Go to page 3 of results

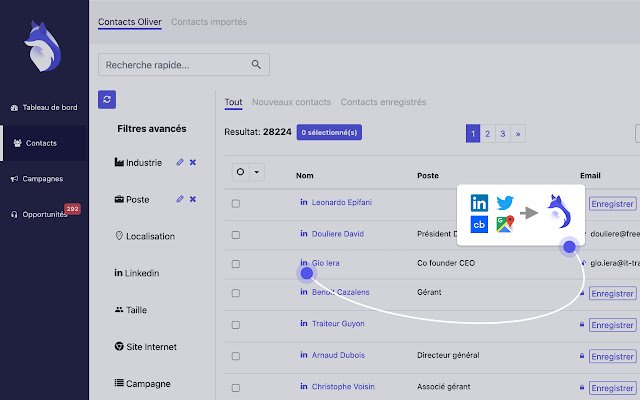click(503, 133)
